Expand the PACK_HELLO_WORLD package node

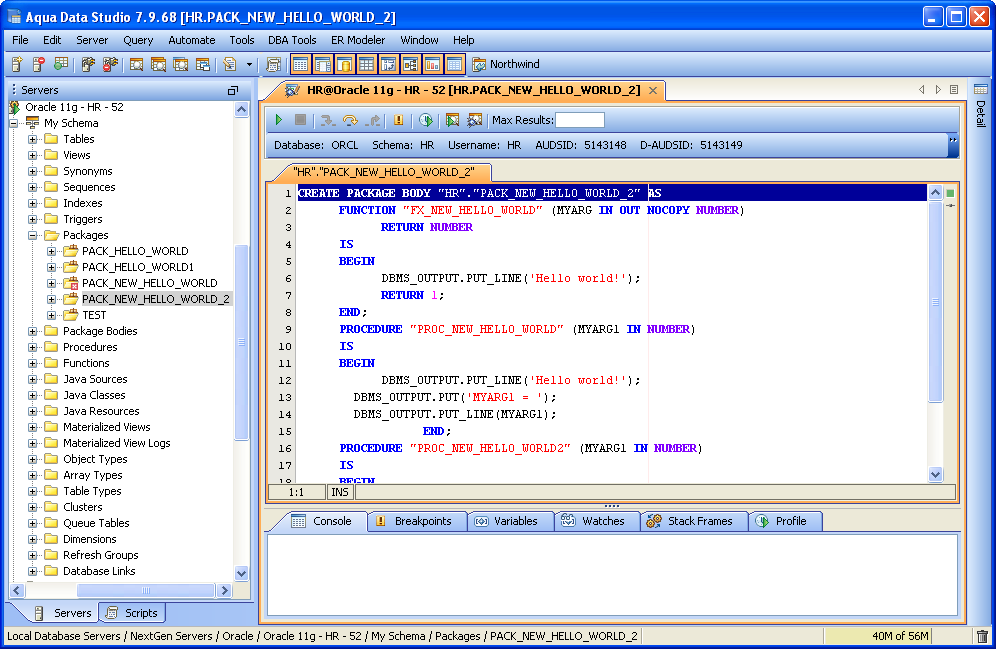tap(52, 251)
